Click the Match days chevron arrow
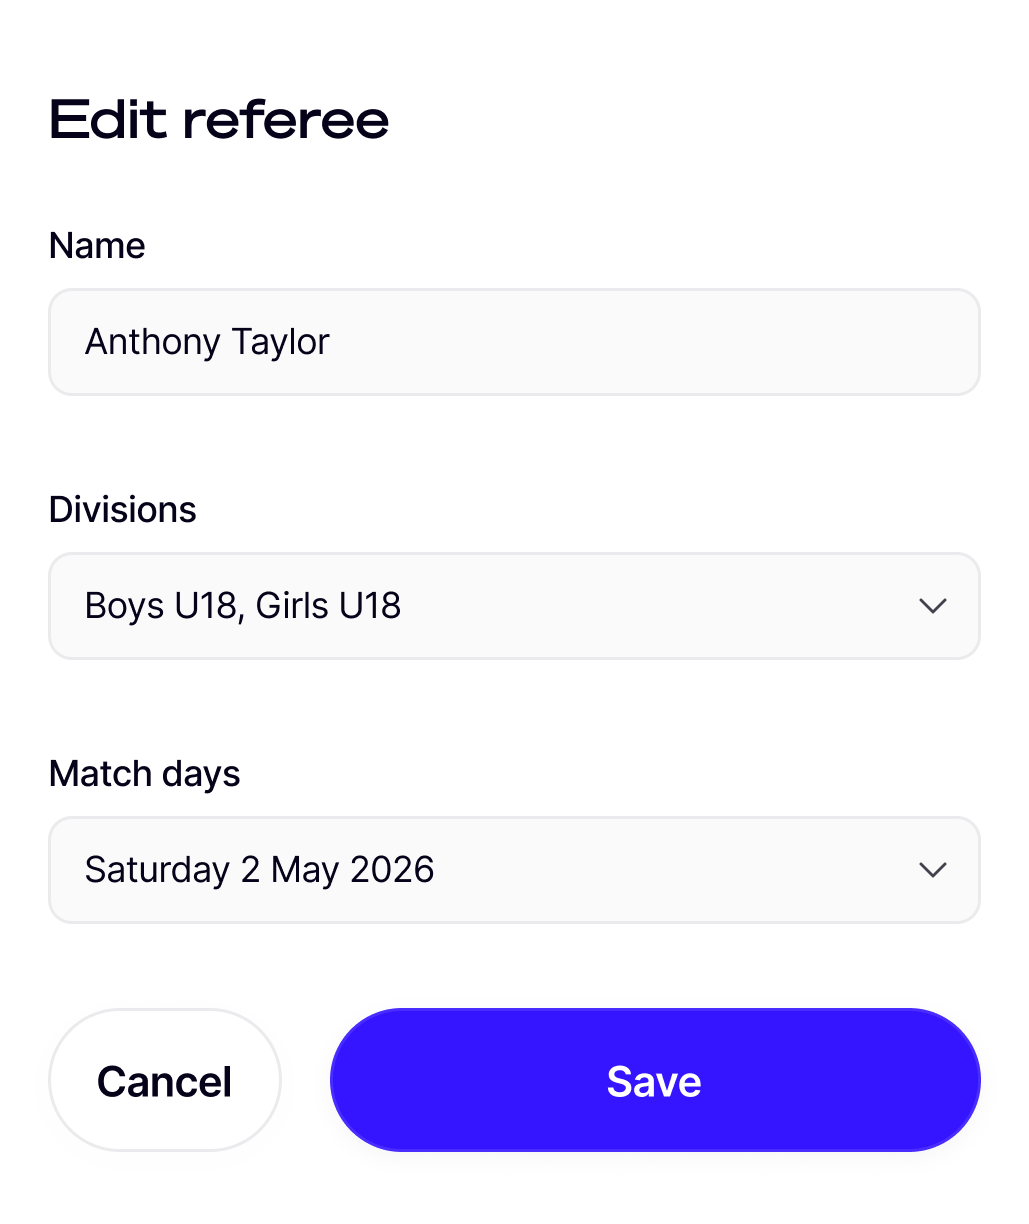 pos(932,870)
